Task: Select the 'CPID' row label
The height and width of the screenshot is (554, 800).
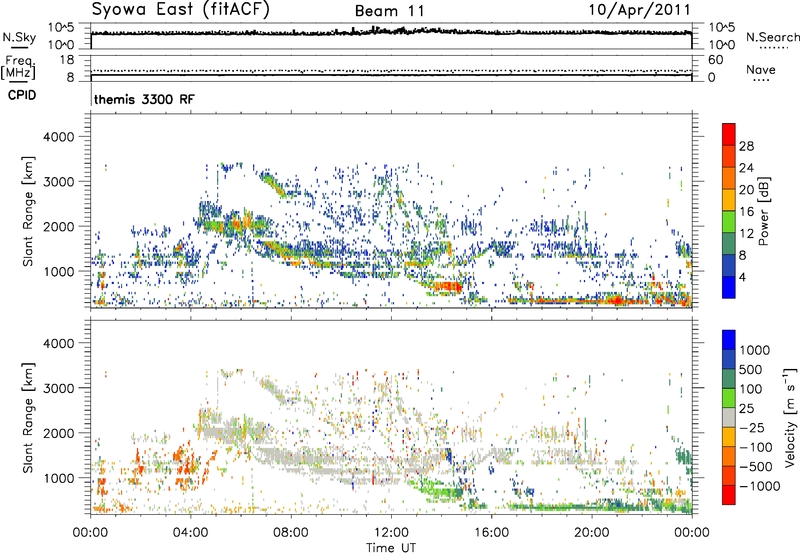Action: click(22, 95)
